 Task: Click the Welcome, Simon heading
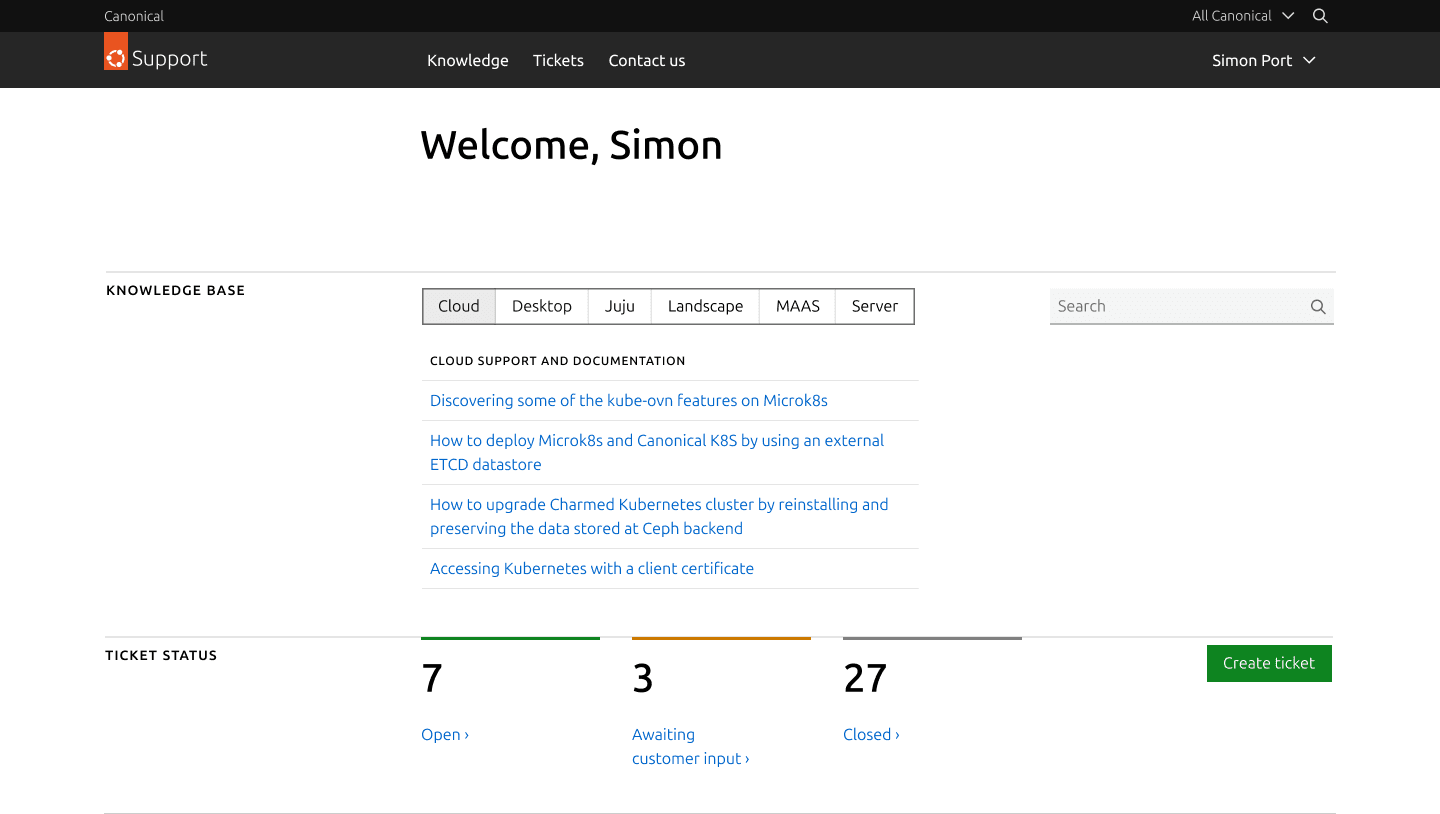point(571,145)
